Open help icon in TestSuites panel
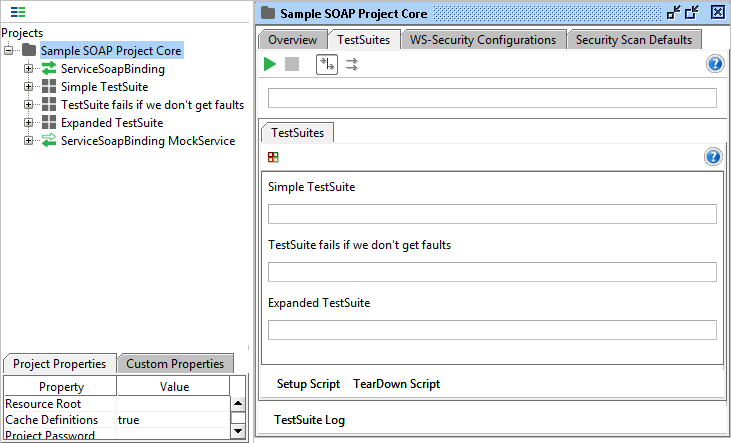731x443 pixels. click(713, 157)
